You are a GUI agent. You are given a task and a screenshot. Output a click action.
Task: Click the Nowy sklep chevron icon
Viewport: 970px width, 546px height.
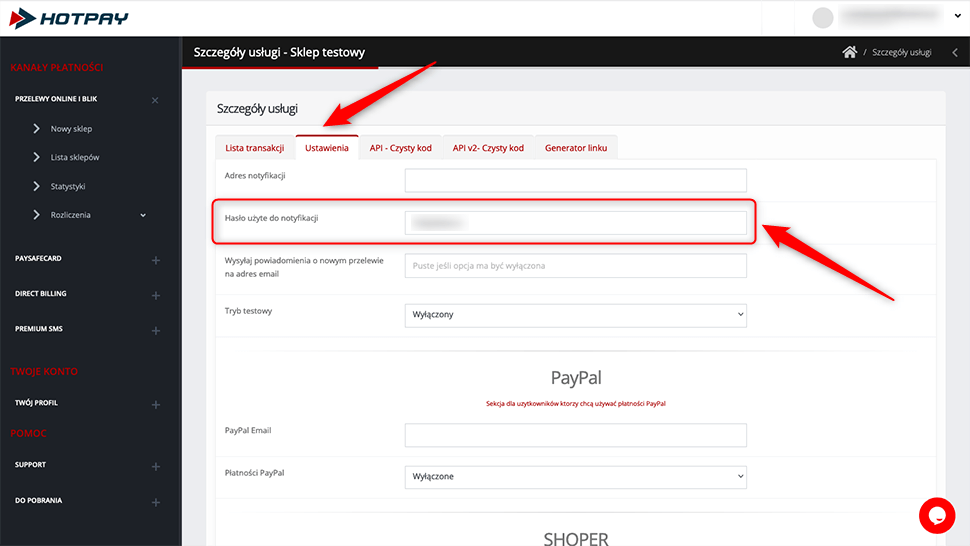pos(36,129)
